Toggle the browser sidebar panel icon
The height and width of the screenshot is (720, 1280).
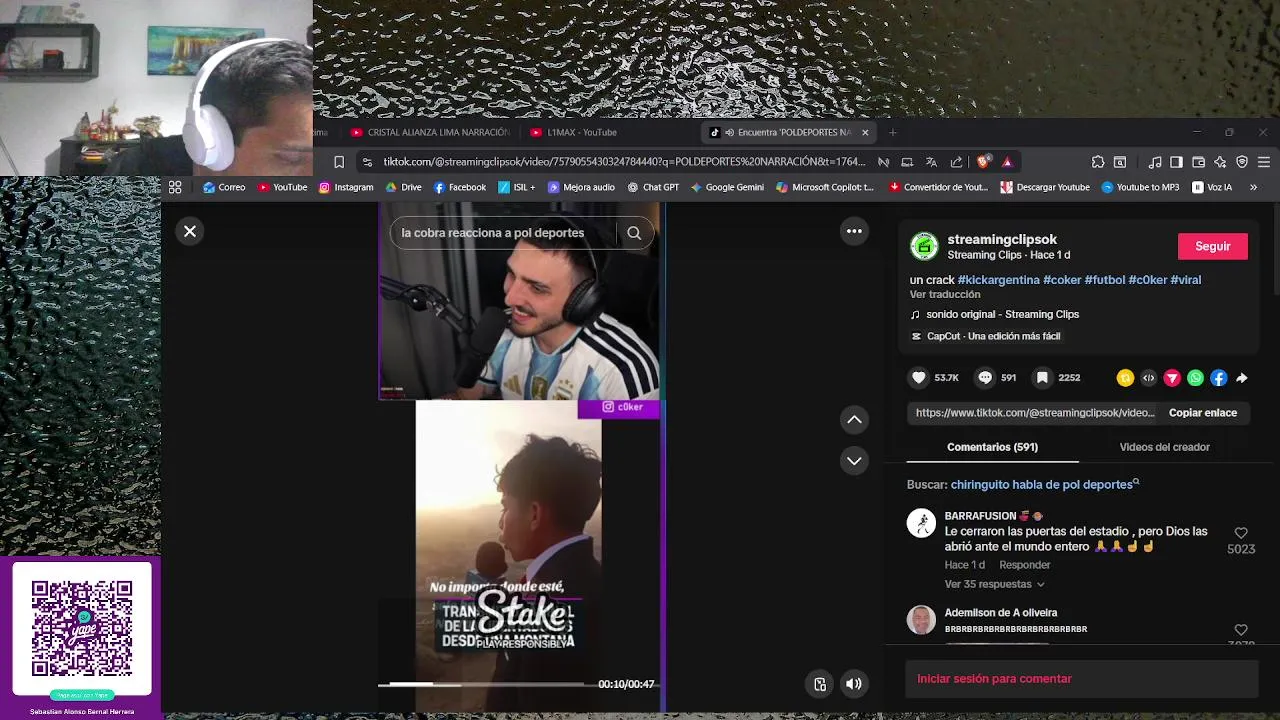tap(1176, 162)
